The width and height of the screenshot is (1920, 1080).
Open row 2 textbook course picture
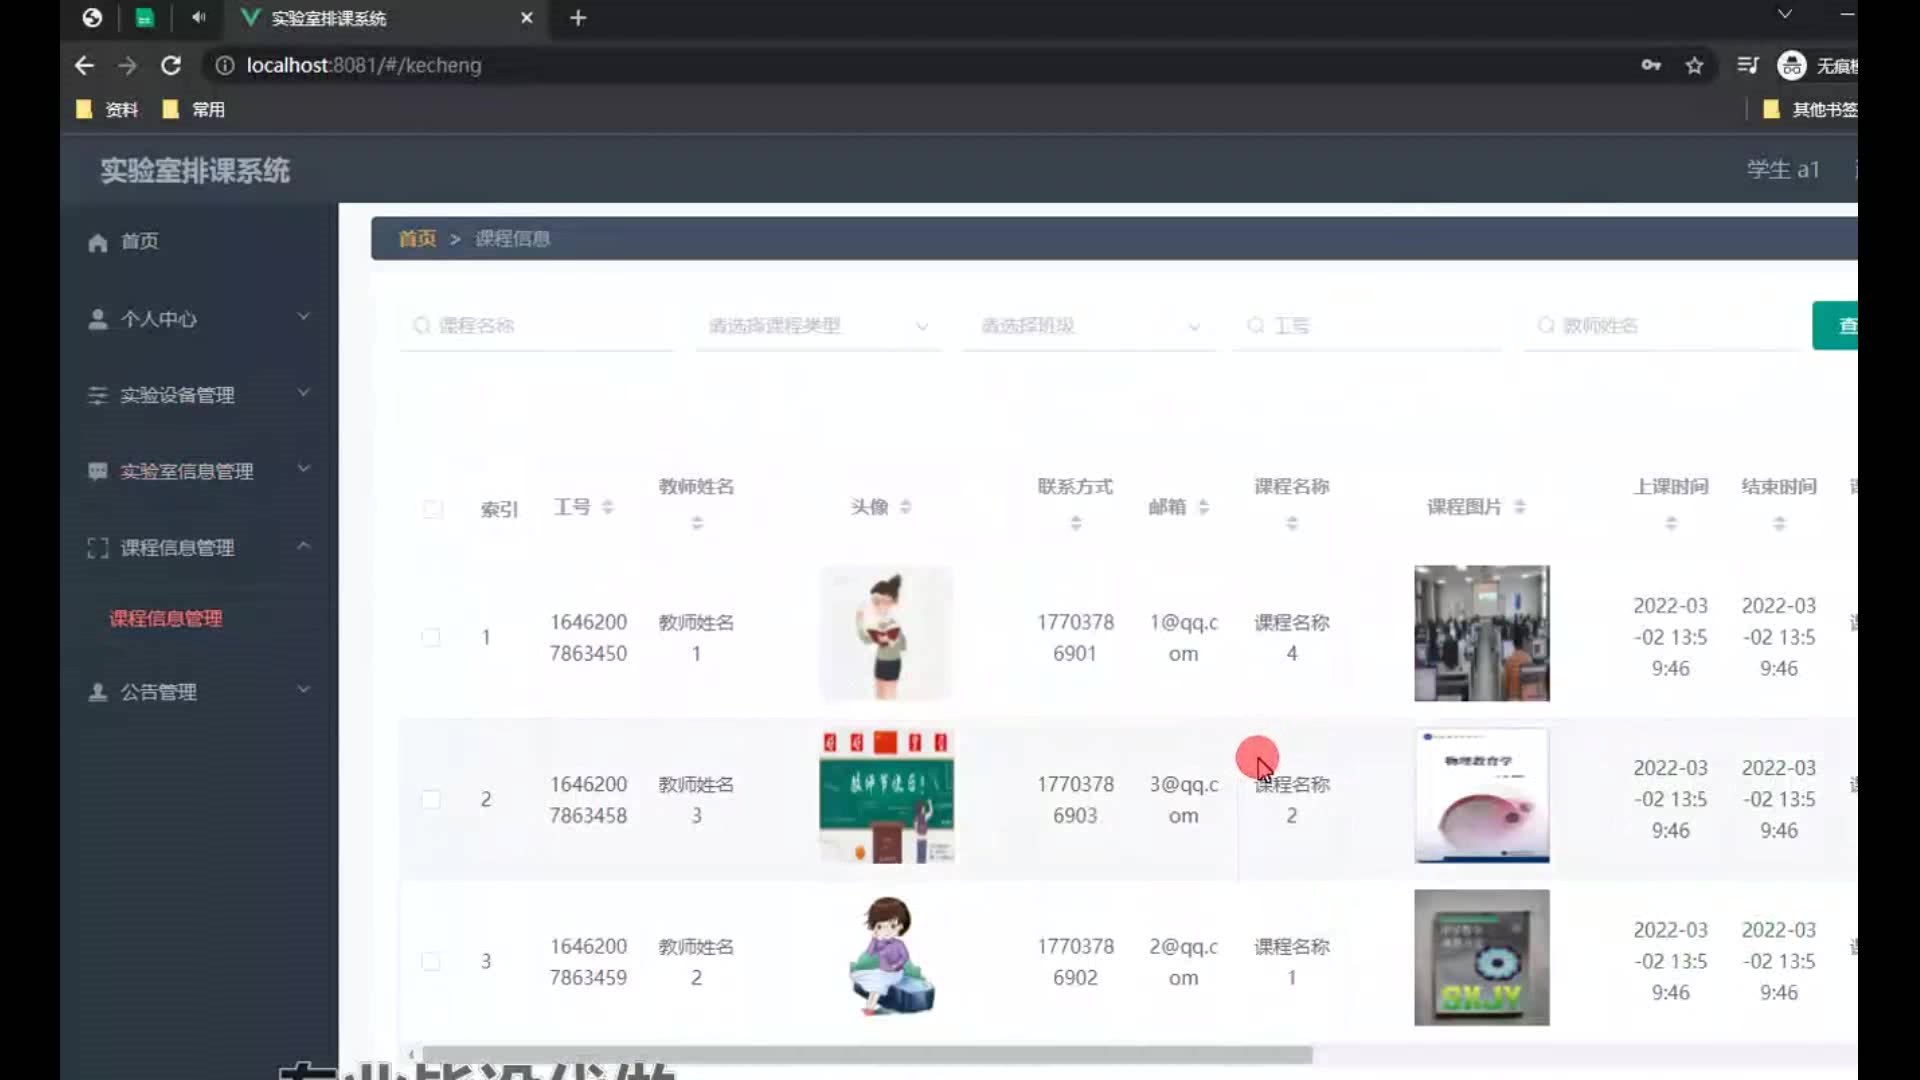click(x=1482, y=796)
